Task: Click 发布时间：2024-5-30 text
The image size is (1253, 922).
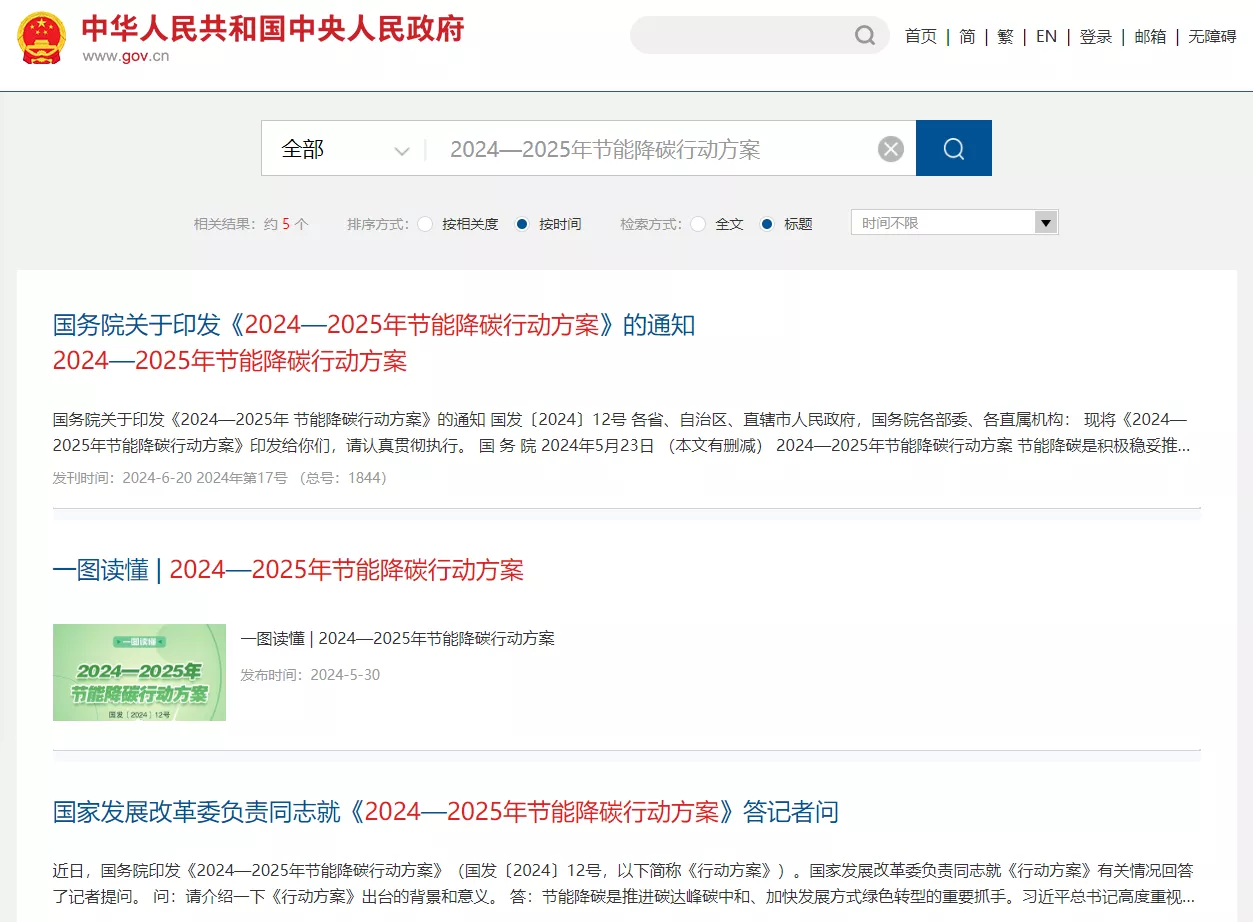Action: pyautogui.click(x=310, y=675)
